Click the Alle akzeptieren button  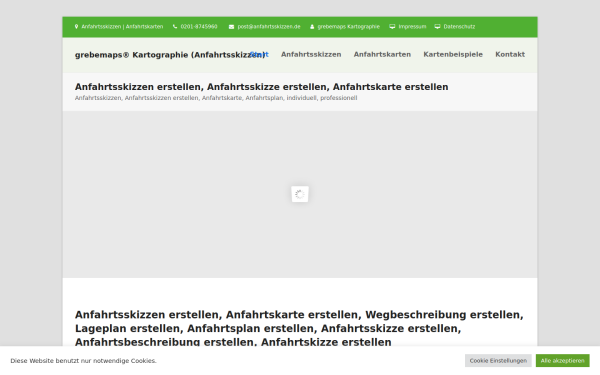click(x=562, y=360)
